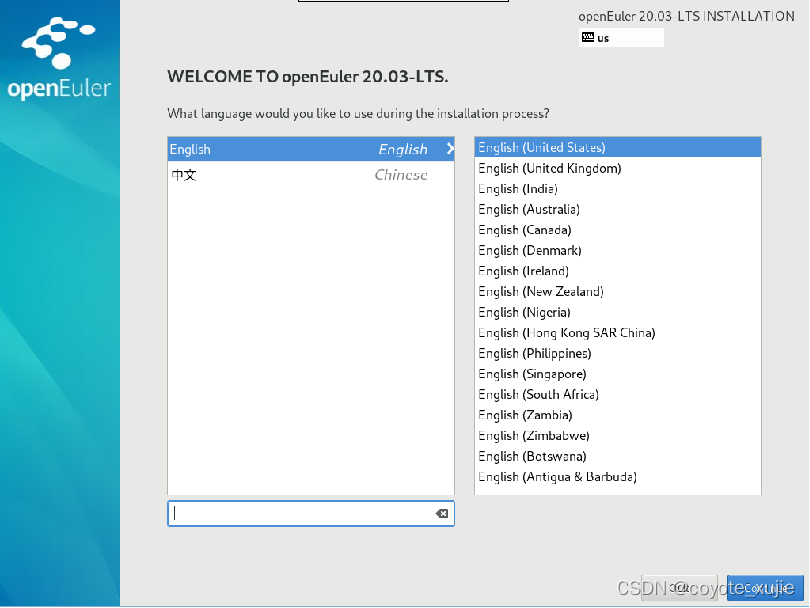The width and height of the screenshot is (810, 608).
Task: Choose English (Hong Kong SAR China)
Action: tap(618, 333)
